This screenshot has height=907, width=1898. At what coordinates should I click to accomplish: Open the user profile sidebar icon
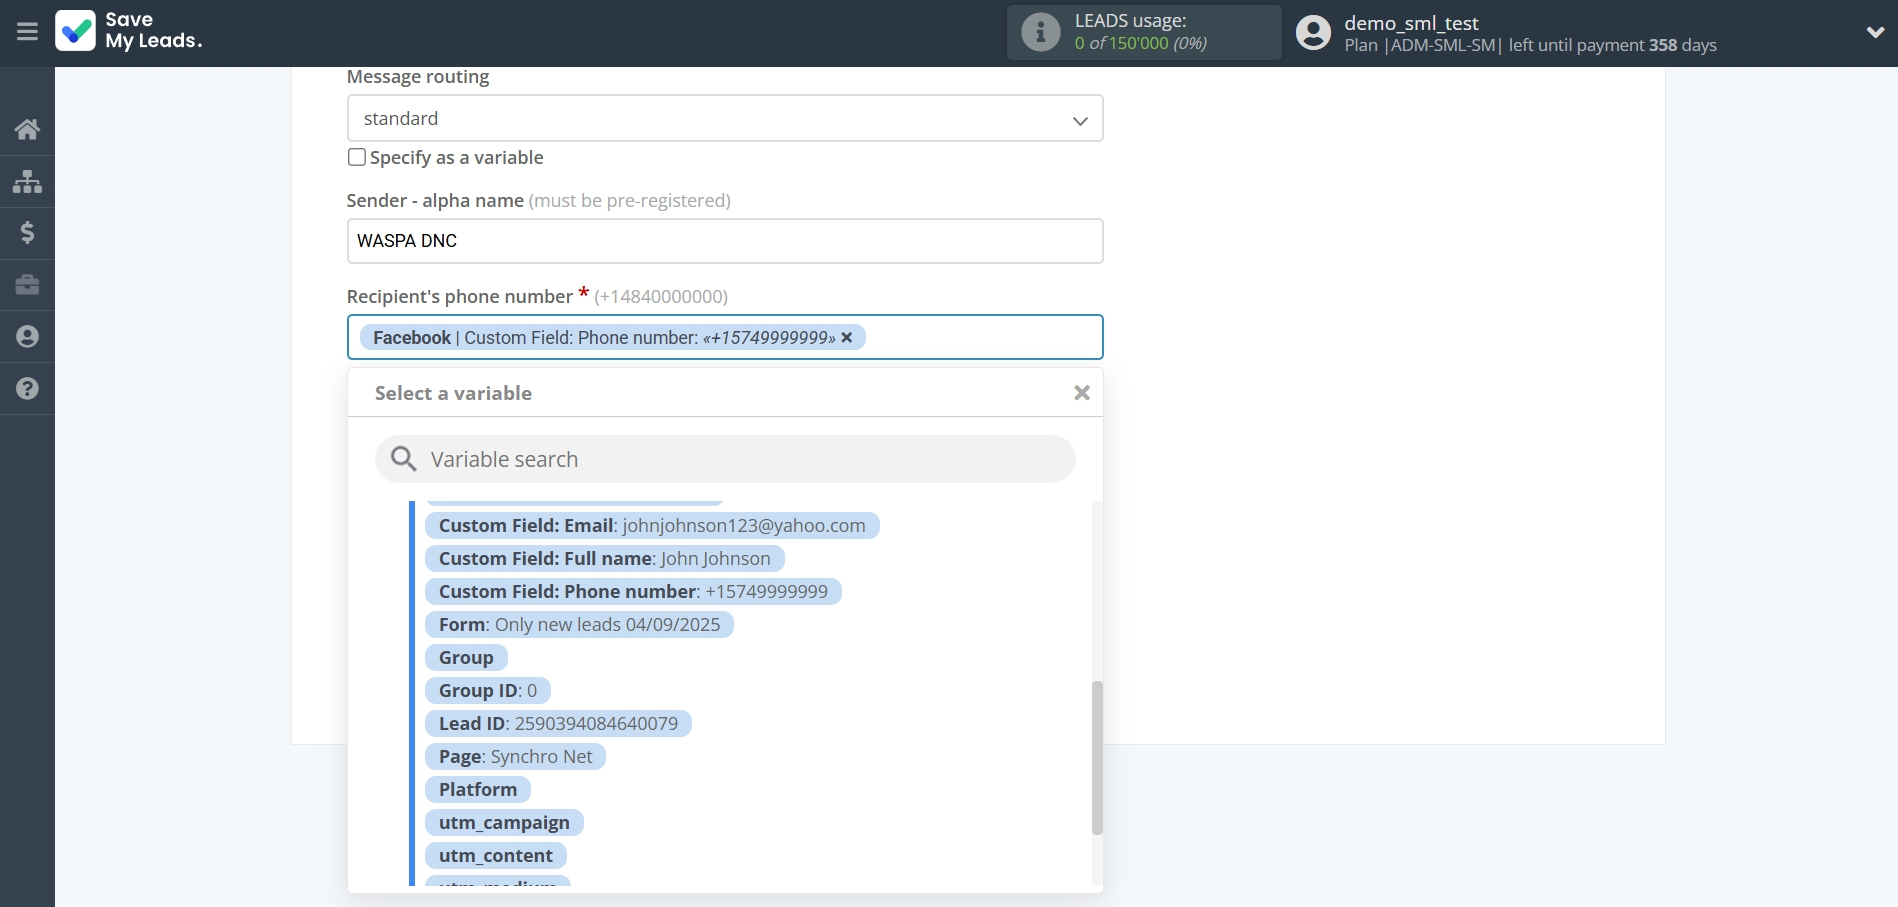pyautogui.click(x=27, y=337)
